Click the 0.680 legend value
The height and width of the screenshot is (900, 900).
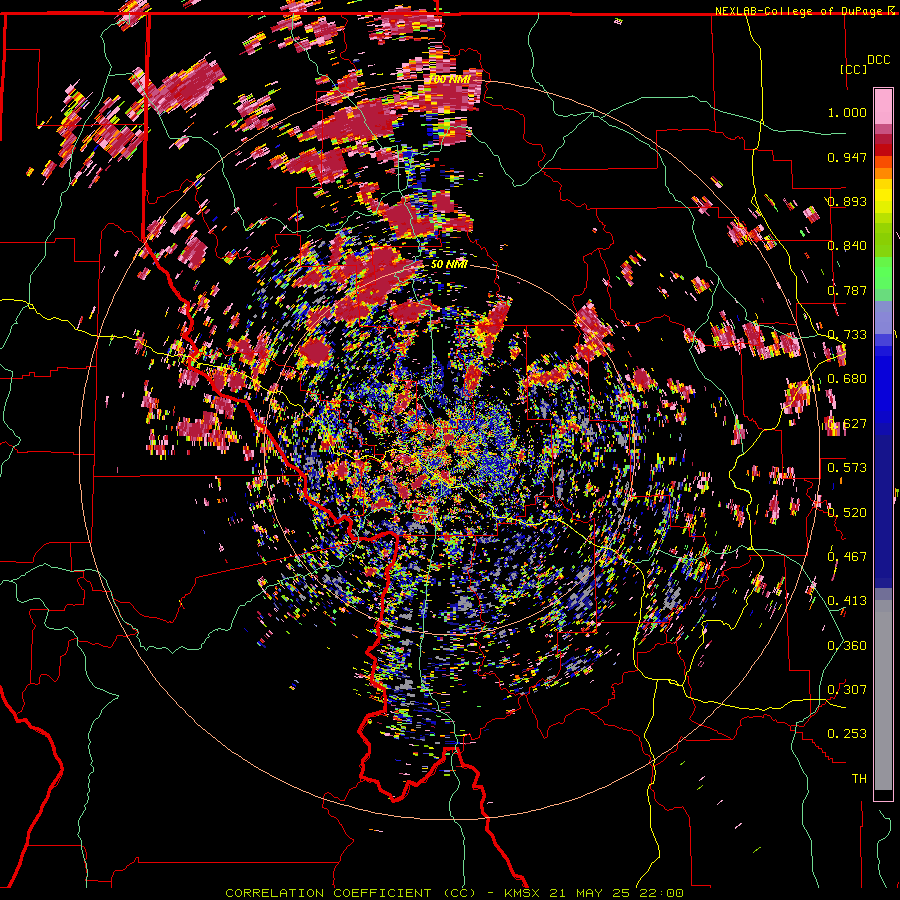pos(847,379)
